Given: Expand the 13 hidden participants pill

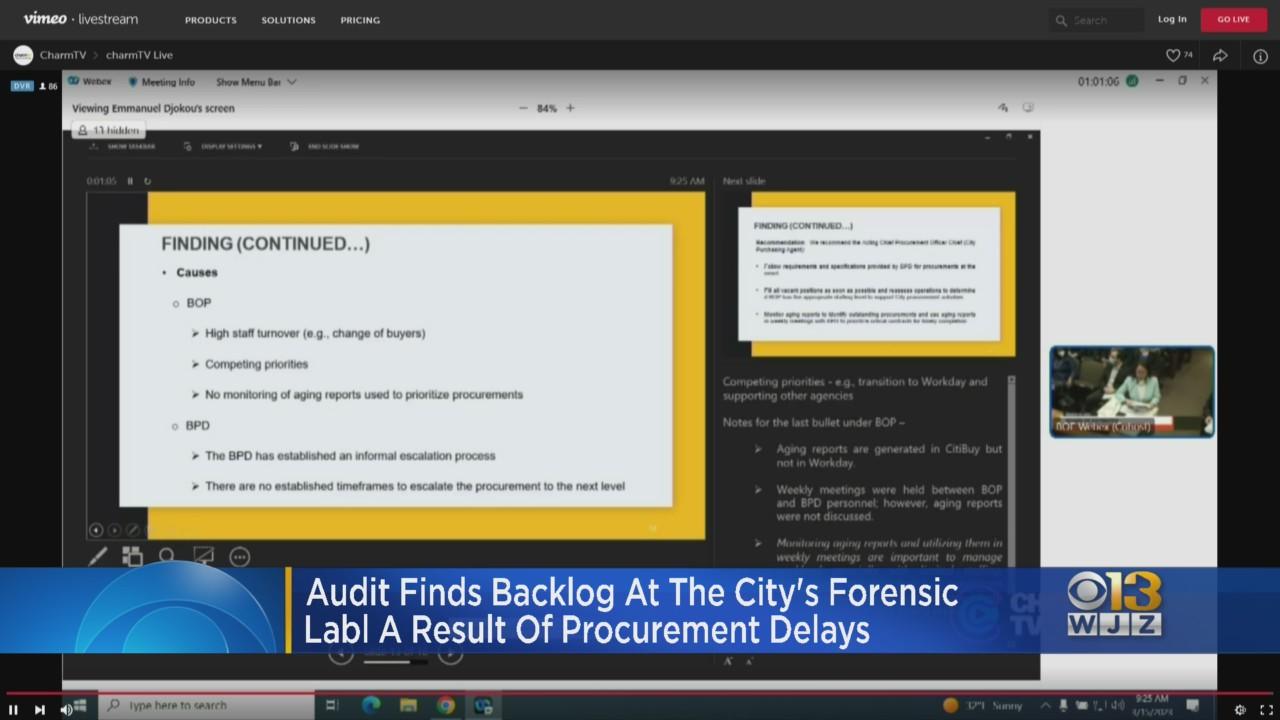Looking at the screenshot, I should click(x=108, y=130).
